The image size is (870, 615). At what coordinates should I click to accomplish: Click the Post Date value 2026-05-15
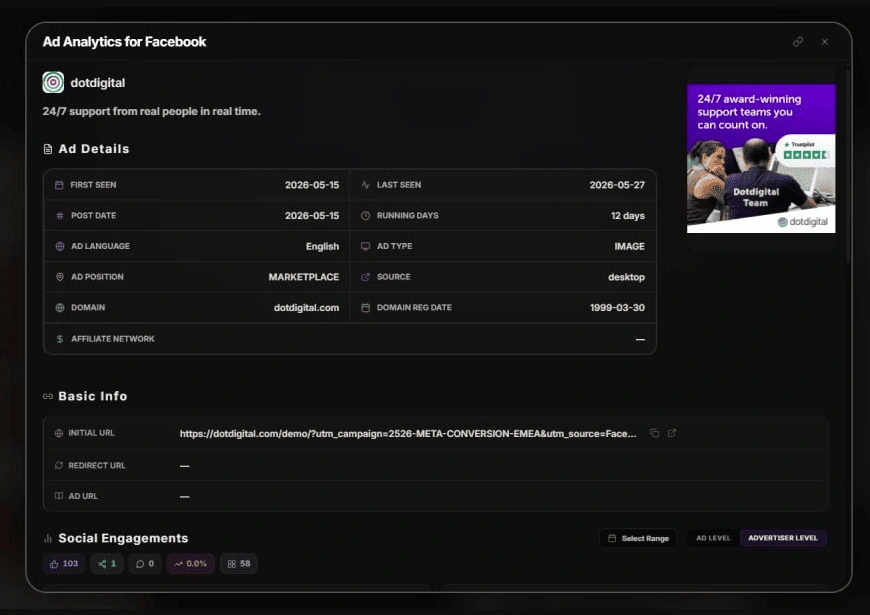tap(312, 215)
